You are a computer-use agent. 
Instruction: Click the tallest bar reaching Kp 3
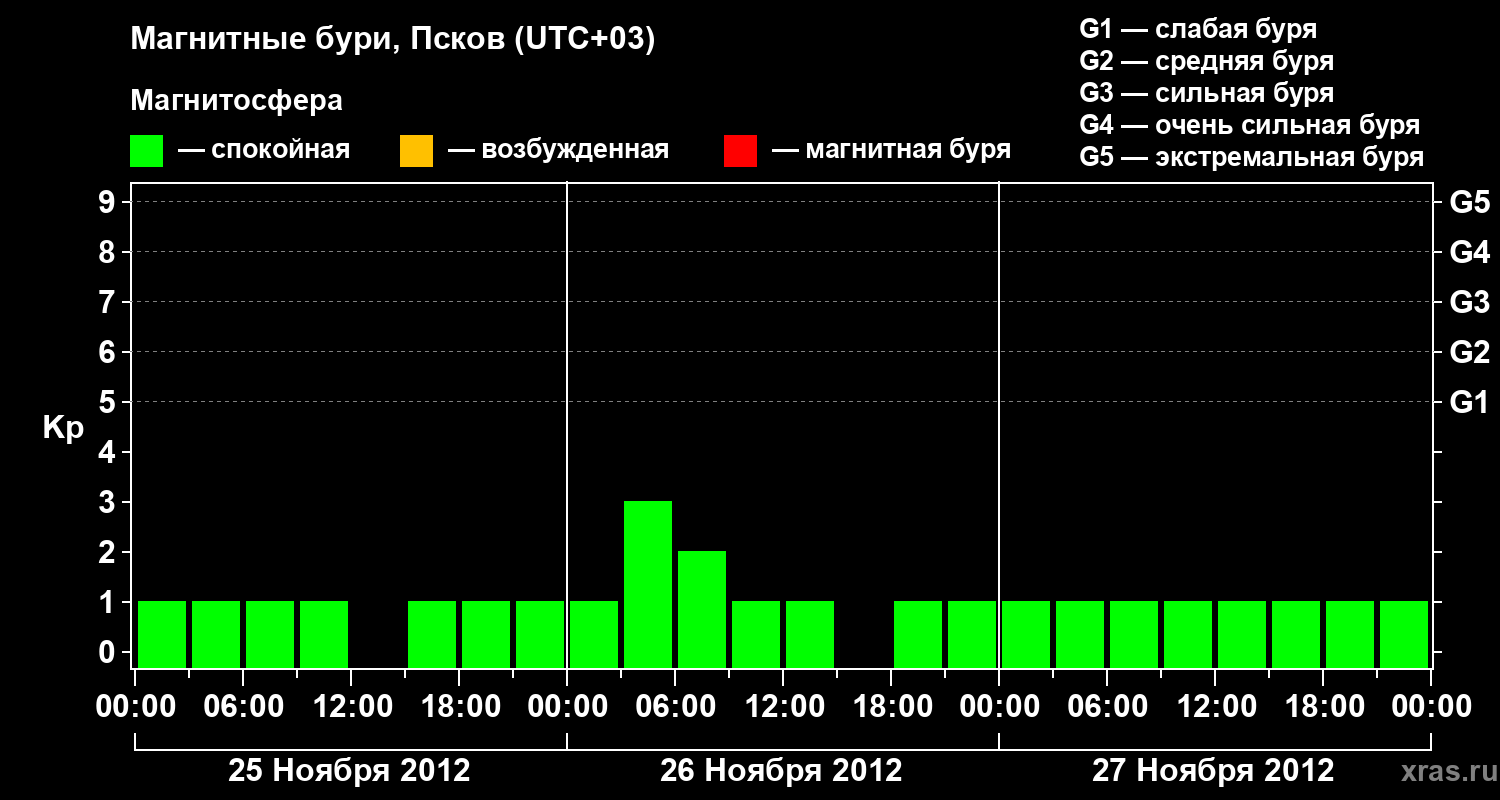point(648,584)
